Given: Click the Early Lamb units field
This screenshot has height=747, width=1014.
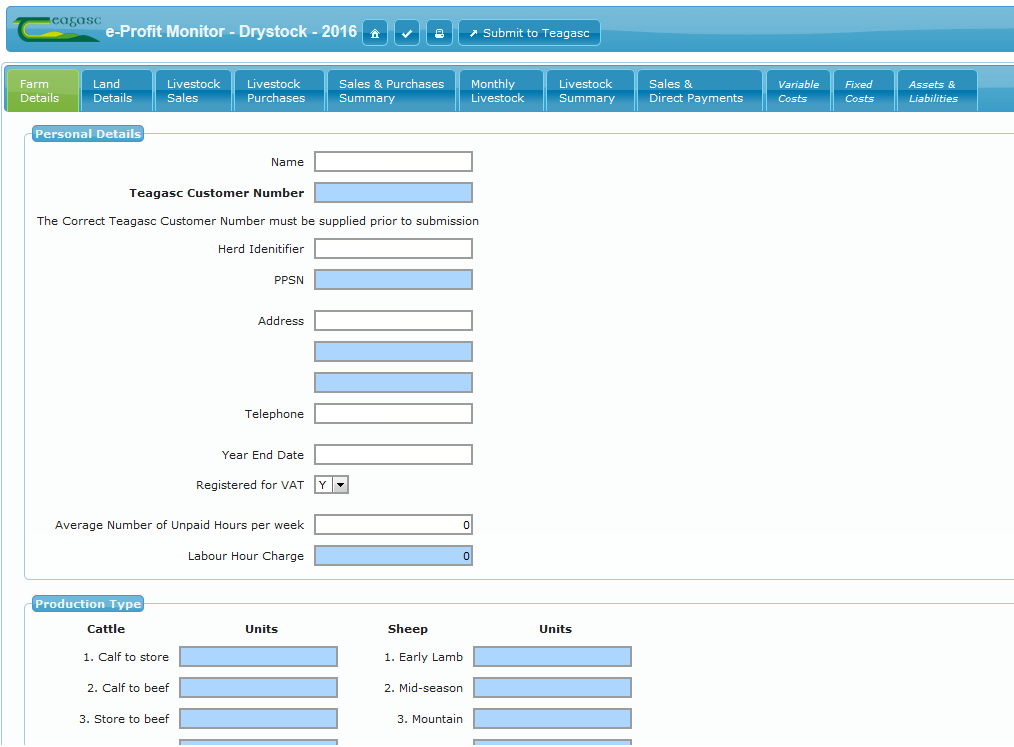Looking at the screenshot, I should tap(552, 657).
